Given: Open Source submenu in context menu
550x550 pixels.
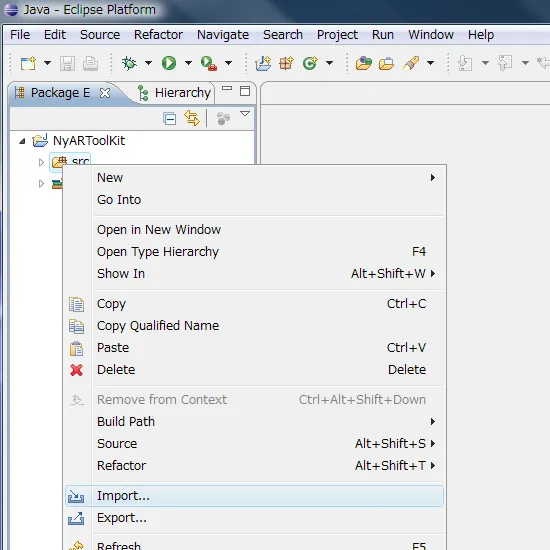Looking at the screenshot, I should point(254,444).
